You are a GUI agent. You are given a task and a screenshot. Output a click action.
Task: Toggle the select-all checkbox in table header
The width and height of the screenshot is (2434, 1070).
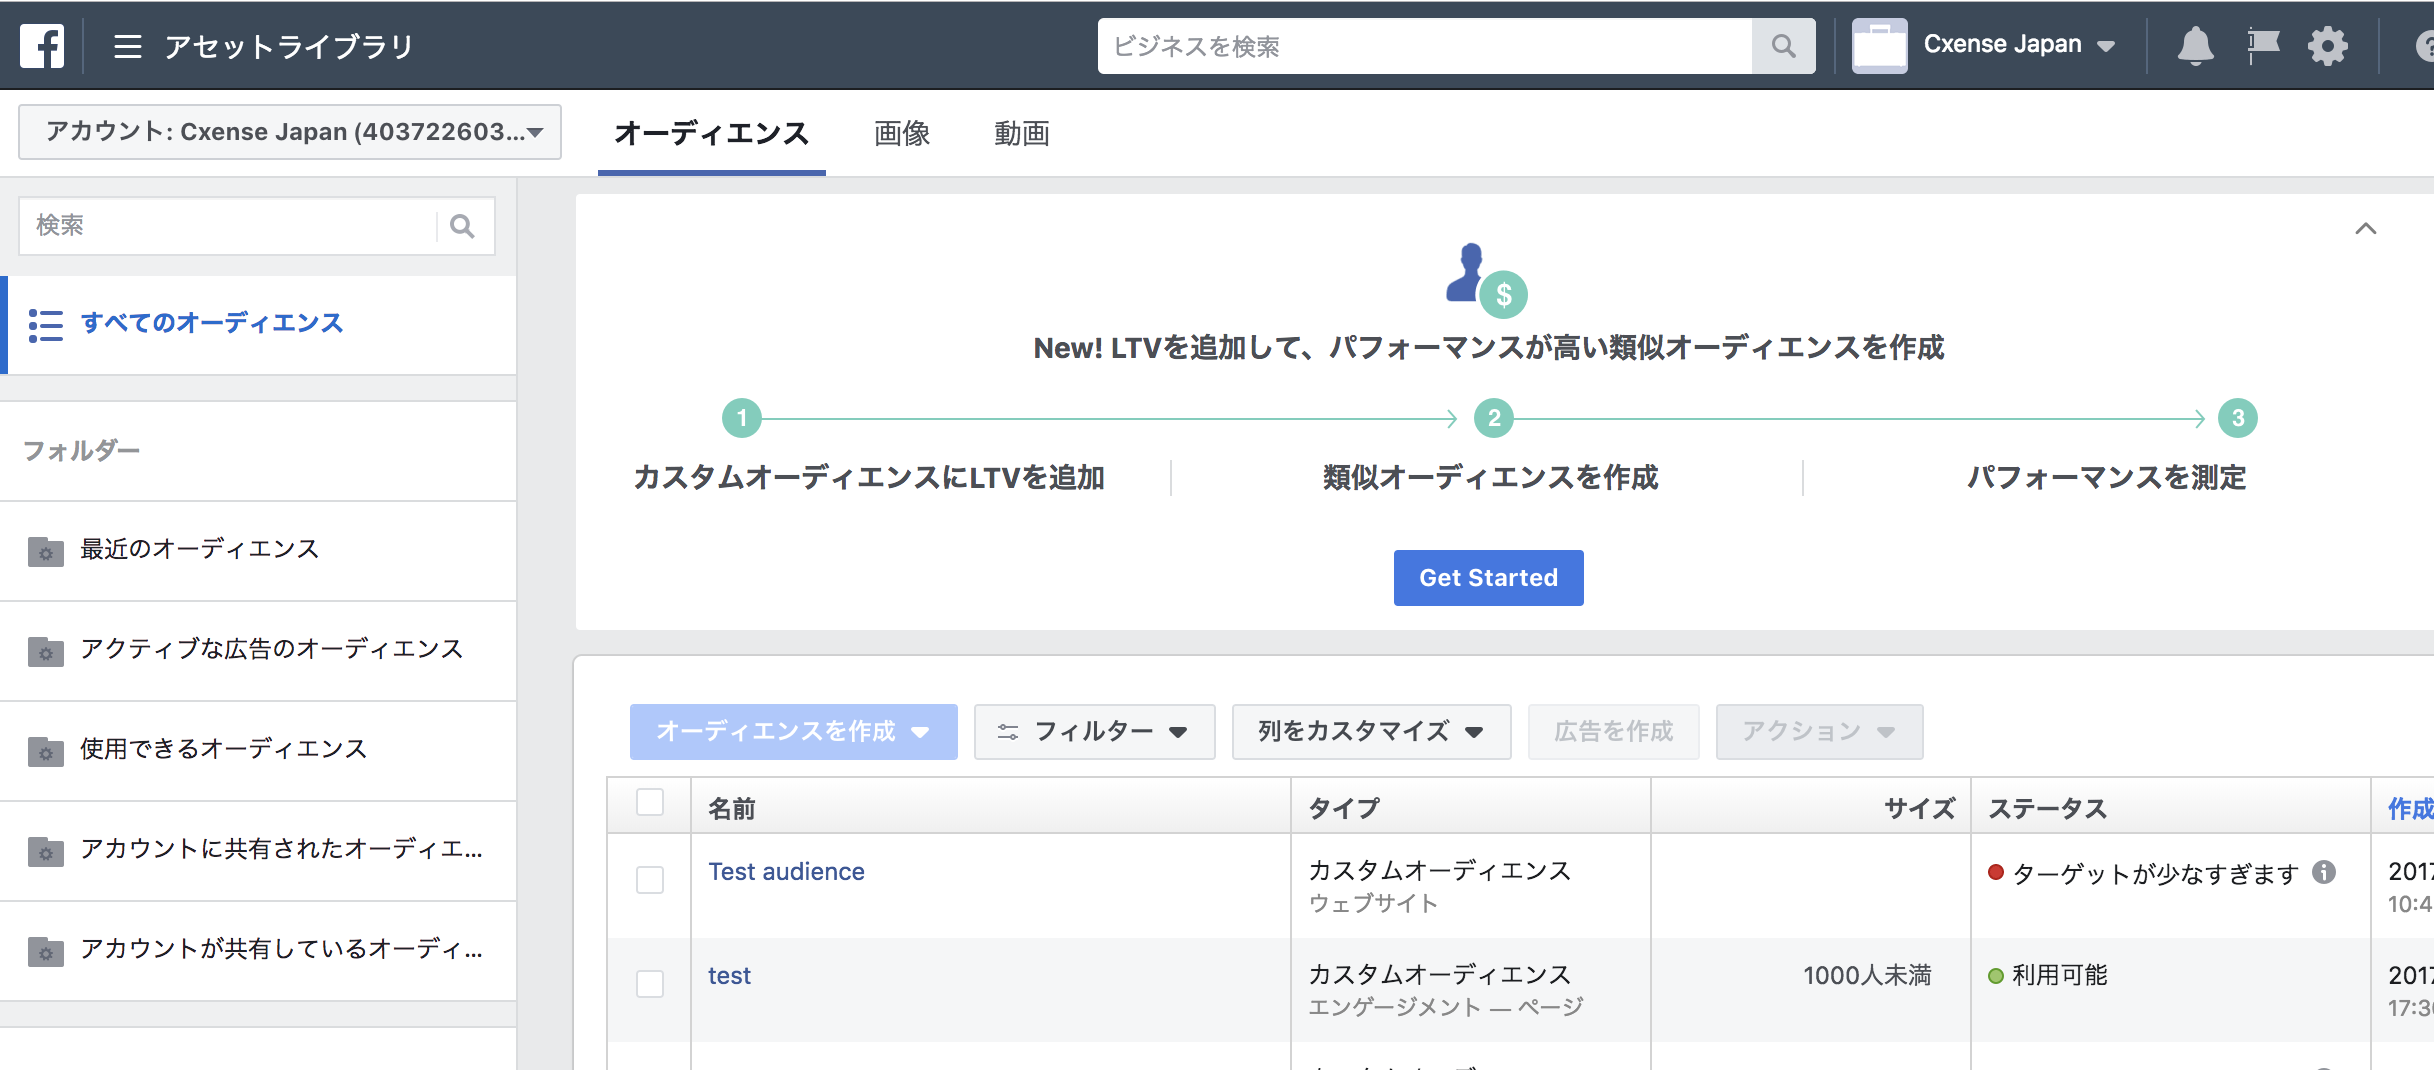click(x=650, y=802)
